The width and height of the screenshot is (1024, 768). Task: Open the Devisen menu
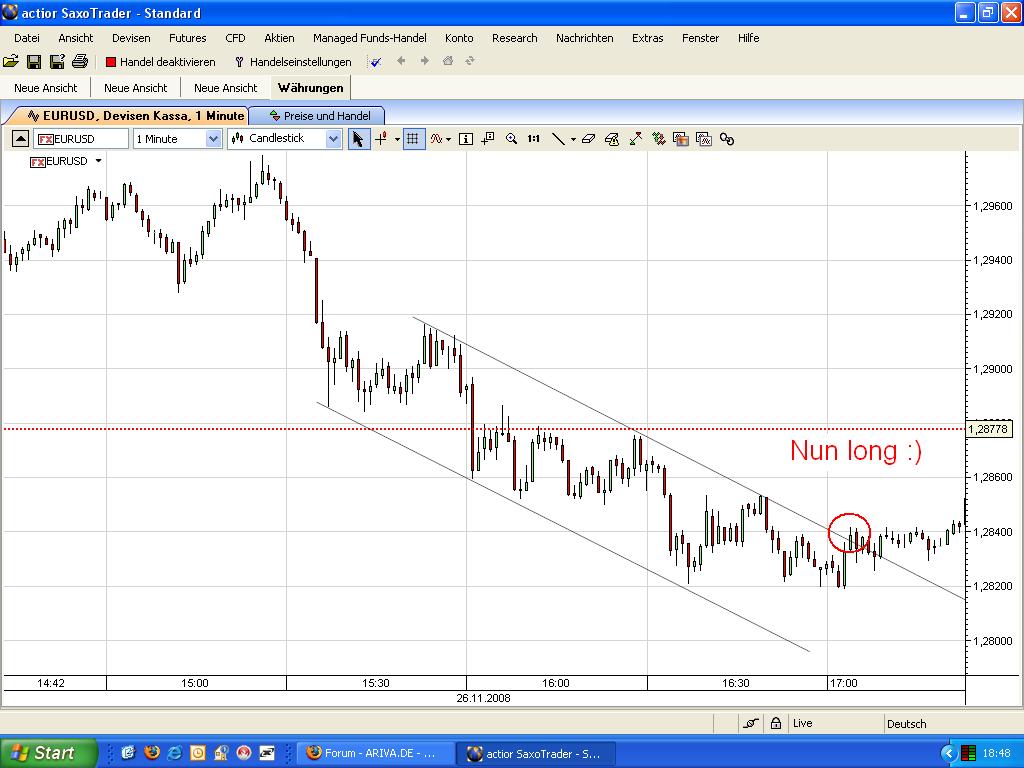click(130, 38)
